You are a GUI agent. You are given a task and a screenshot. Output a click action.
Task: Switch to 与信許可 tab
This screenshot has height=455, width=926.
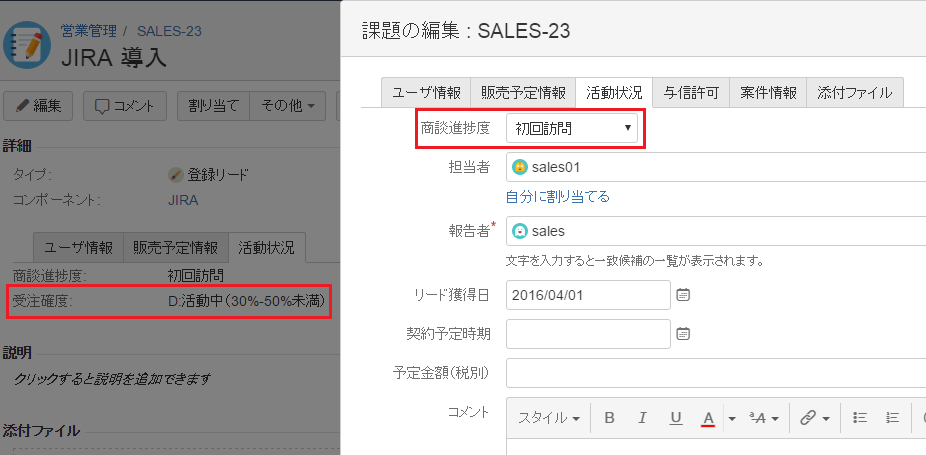pyautogui.click(x=691, y=93)
